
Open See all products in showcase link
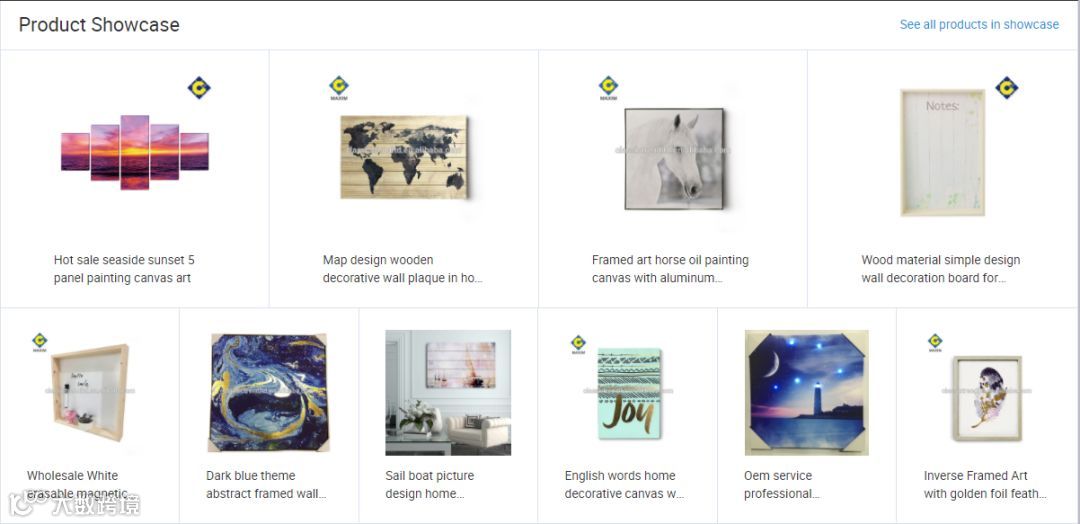click(979, 25)
